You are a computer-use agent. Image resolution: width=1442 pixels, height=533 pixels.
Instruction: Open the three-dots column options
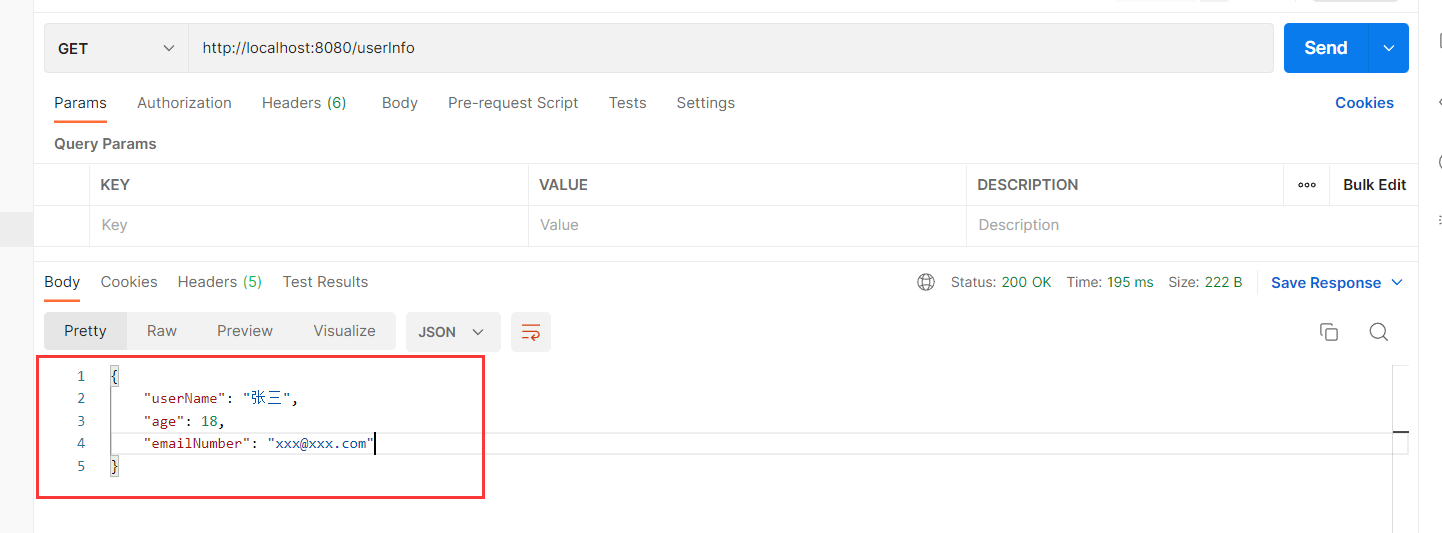click(1306, 185)
